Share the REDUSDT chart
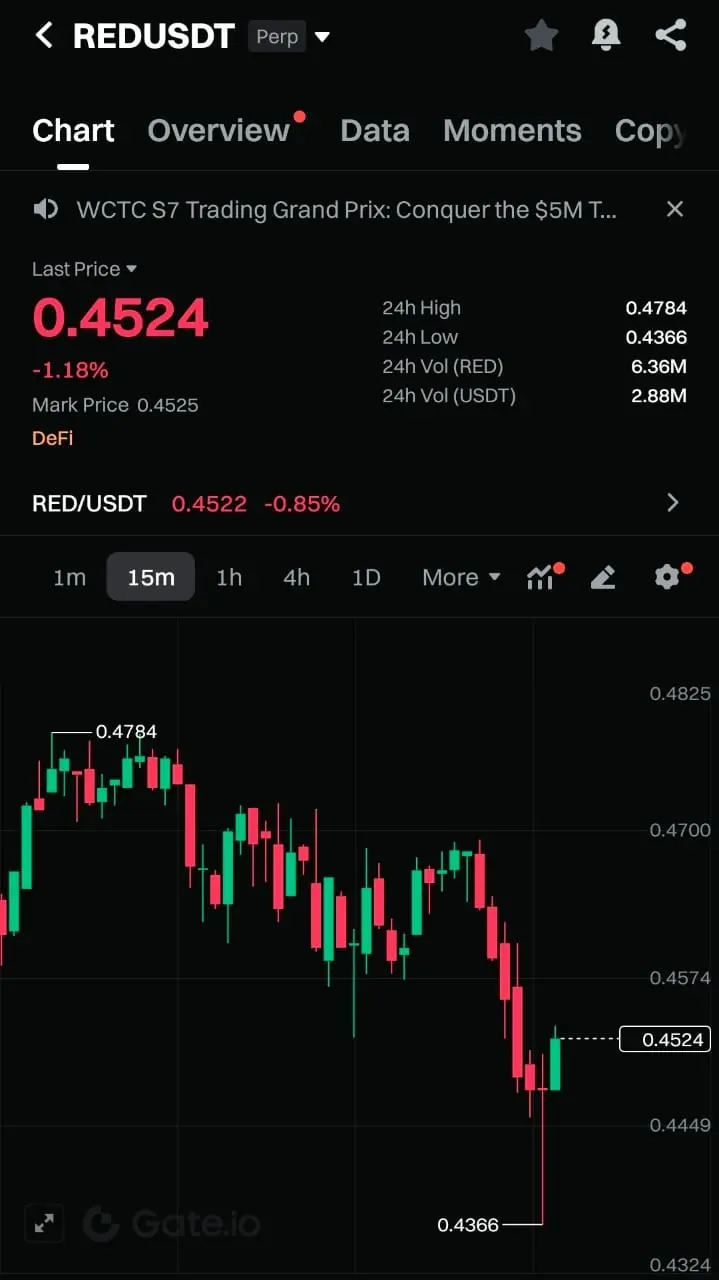Image resolution: width=719 pixels, height=1280 pixels. (x=671, y=36)
